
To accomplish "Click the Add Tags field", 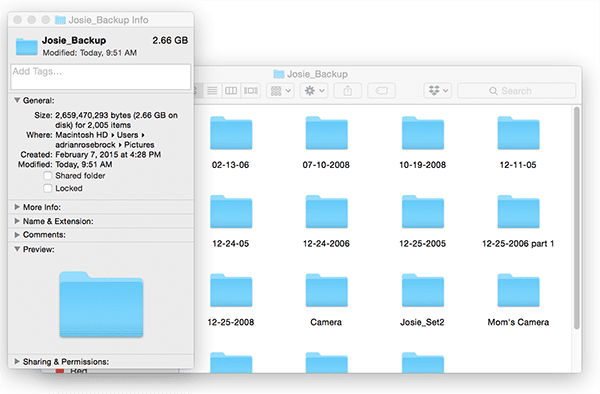I will 101,77.
